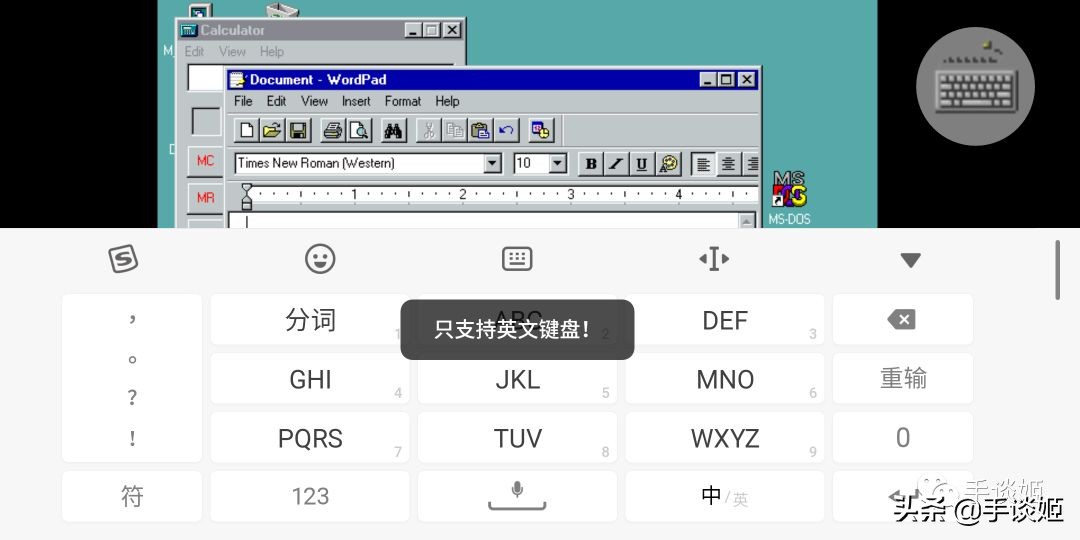The height and width of the screenshot is (540, 1080).
Task: Click the indent marker on WordPad ruler
Action: point(247,196)
